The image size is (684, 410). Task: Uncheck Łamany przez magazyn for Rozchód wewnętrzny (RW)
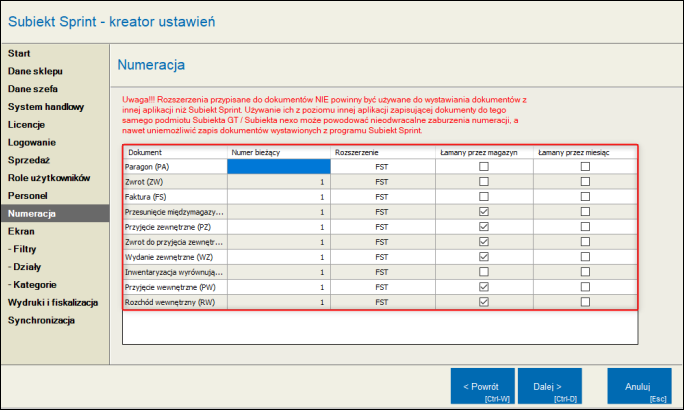click(x=484, y=302)
